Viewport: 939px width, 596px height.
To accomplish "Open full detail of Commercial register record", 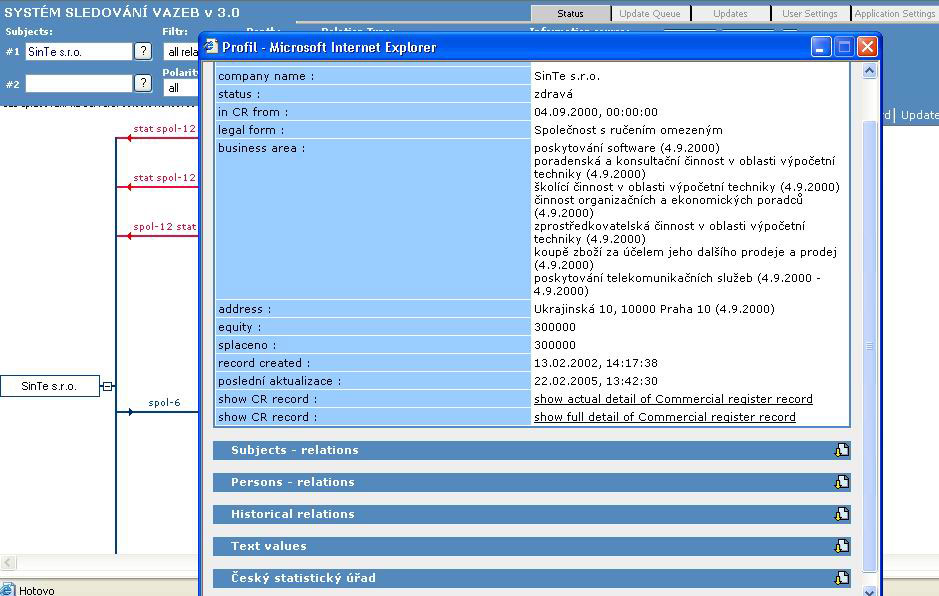I will tap(665, 417).
